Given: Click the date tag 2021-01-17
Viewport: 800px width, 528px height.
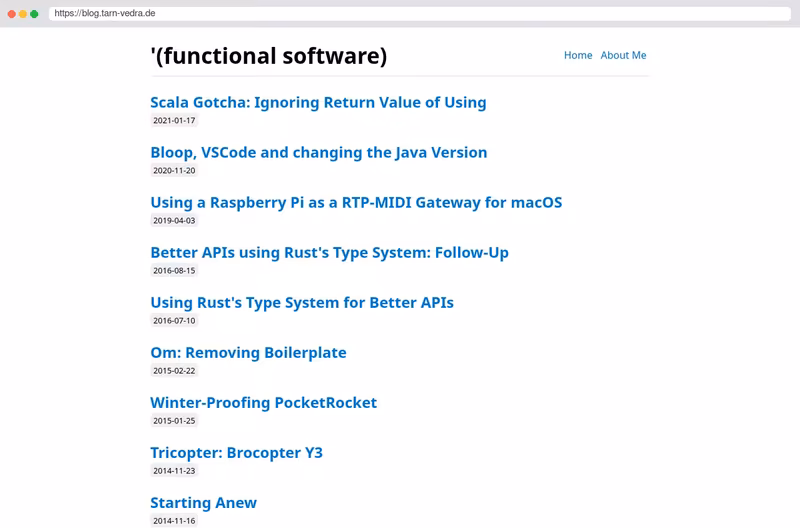Looking at the screenshot, I should click(x=174, y=120).
